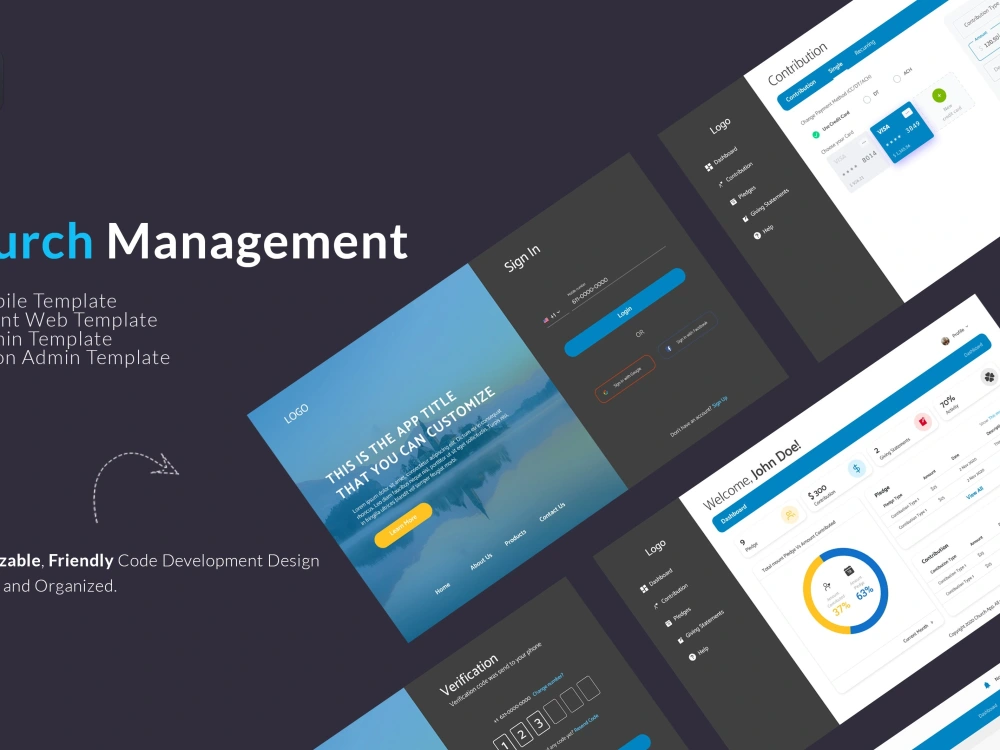Screen dimensions: 1000x750
Task: Select the Use Credit Card radio option
Action: [x=815, y=135]
